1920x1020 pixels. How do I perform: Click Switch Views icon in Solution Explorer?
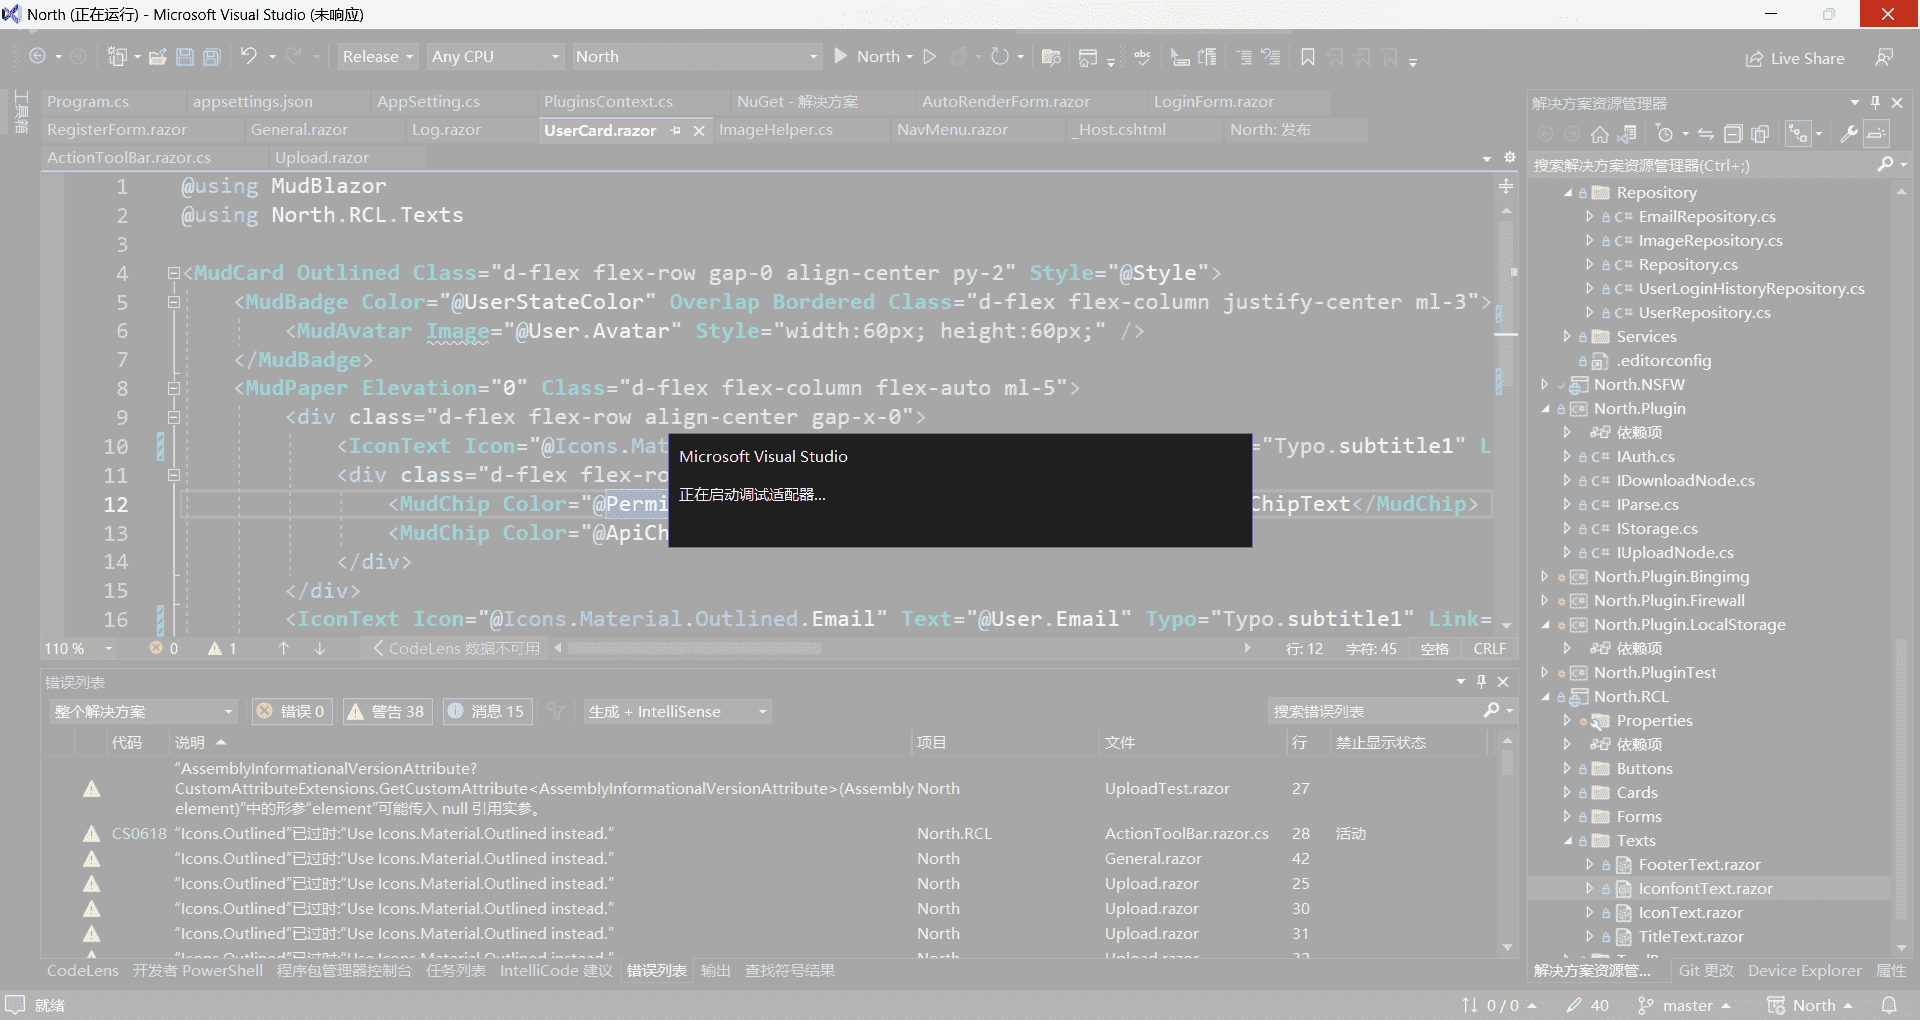click(1627, 134)
